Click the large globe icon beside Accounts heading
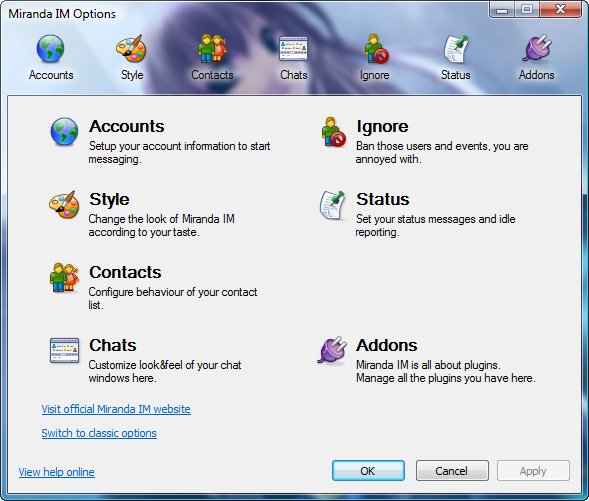Image resolution: width=589 pixels, height=501 pixels. [64, 131]
